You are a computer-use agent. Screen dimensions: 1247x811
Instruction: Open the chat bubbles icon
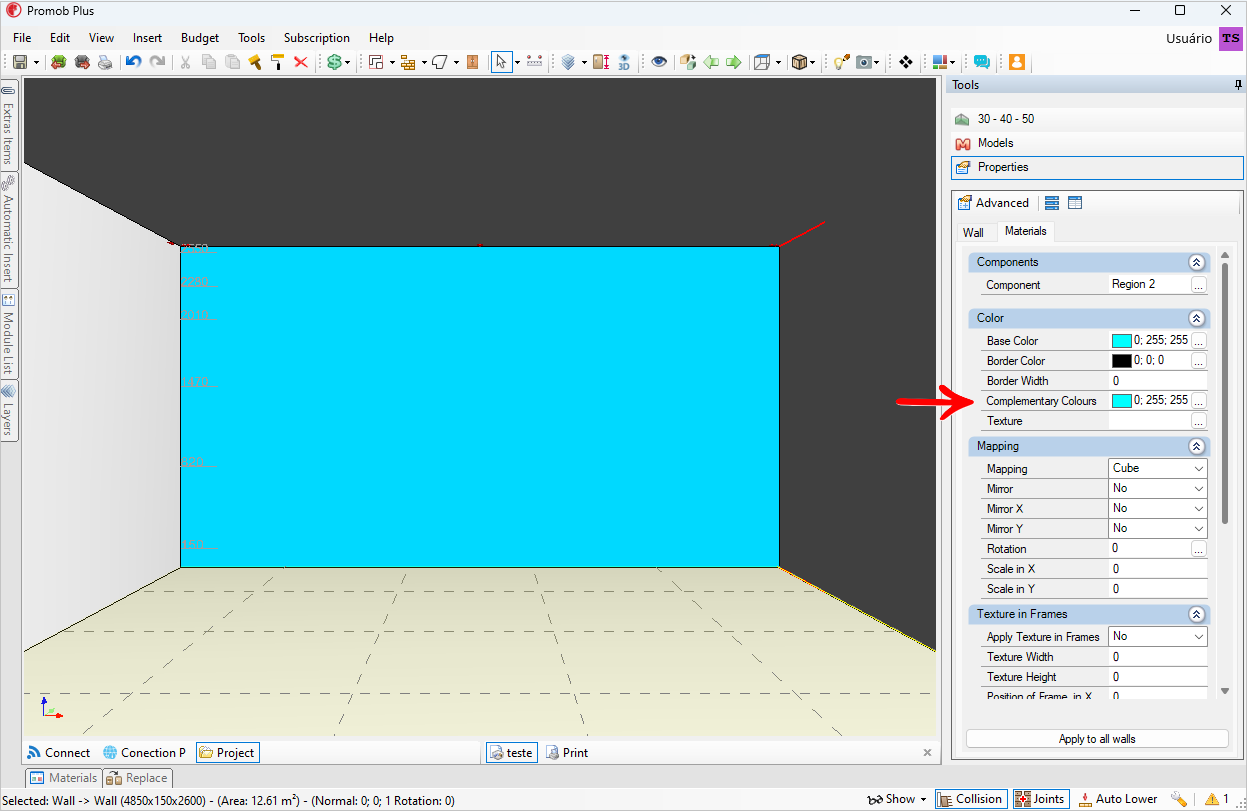coord(982,62)
